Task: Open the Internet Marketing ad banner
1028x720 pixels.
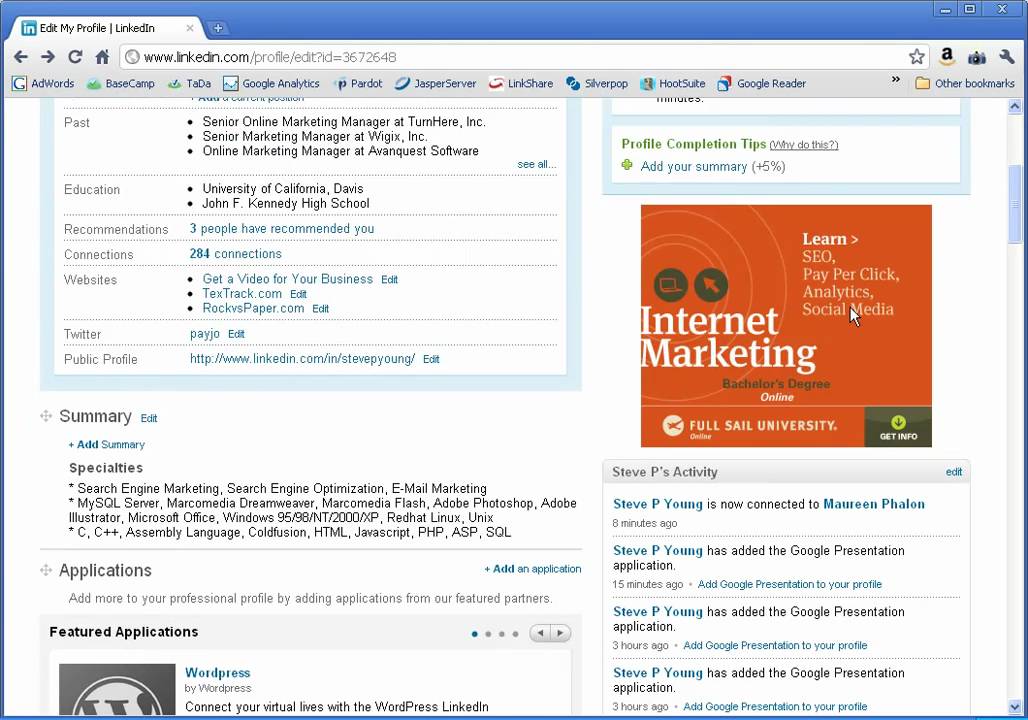Action: (x=786, y=326)
